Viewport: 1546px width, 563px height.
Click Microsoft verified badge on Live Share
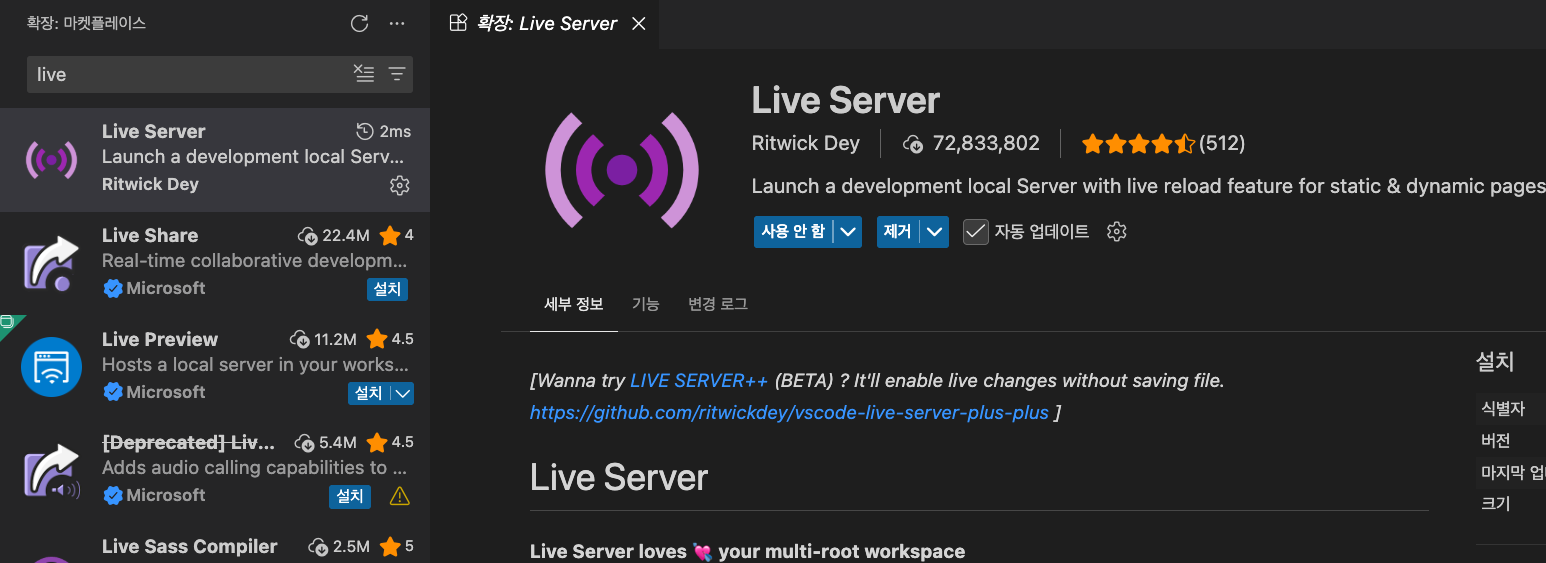pyautogui.click(x=113, y=288)
